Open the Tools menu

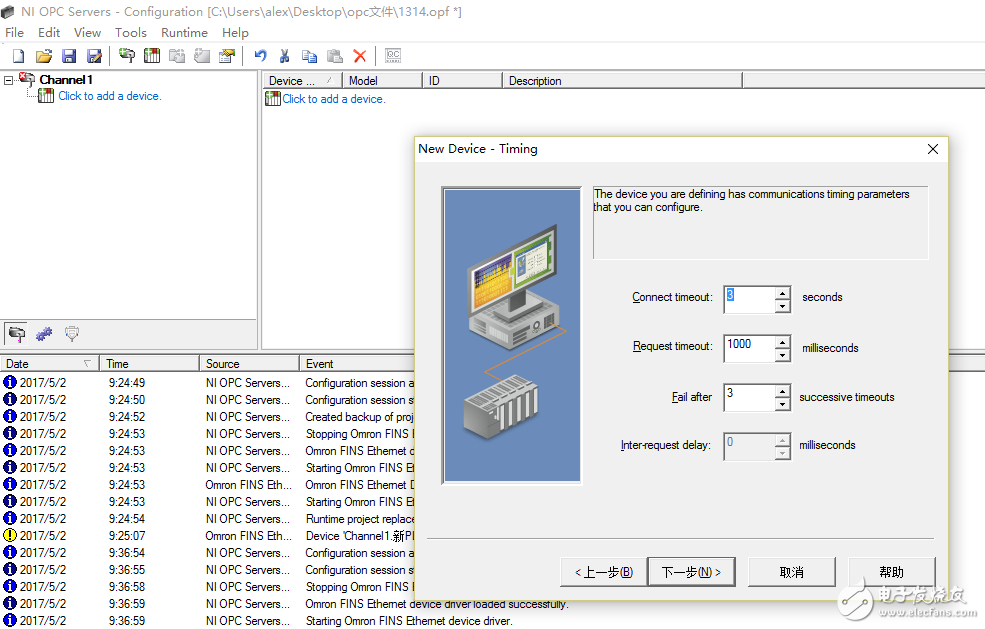131,33
